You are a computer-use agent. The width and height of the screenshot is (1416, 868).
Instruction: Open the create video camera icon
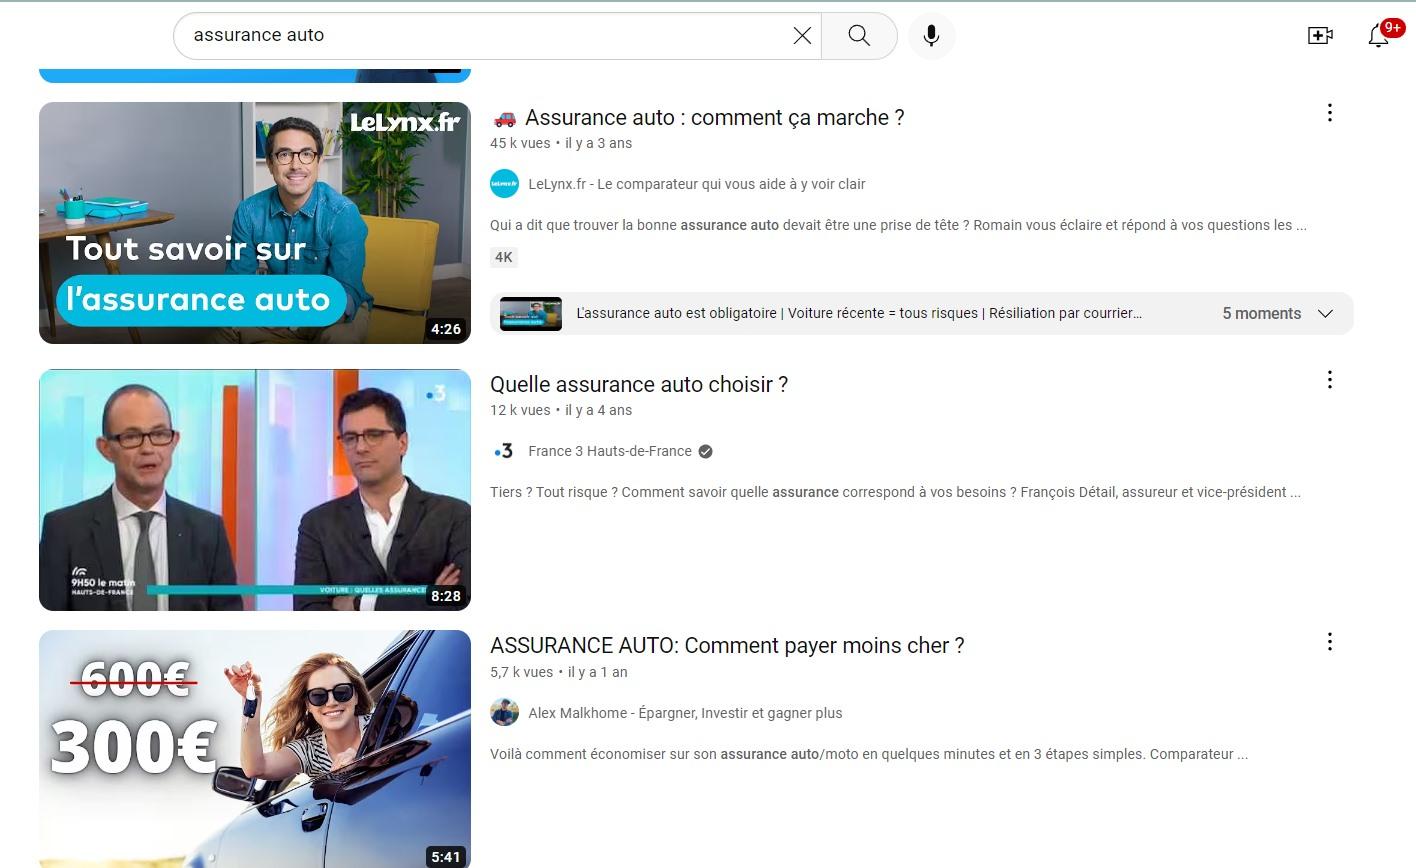pos(1320,36)
